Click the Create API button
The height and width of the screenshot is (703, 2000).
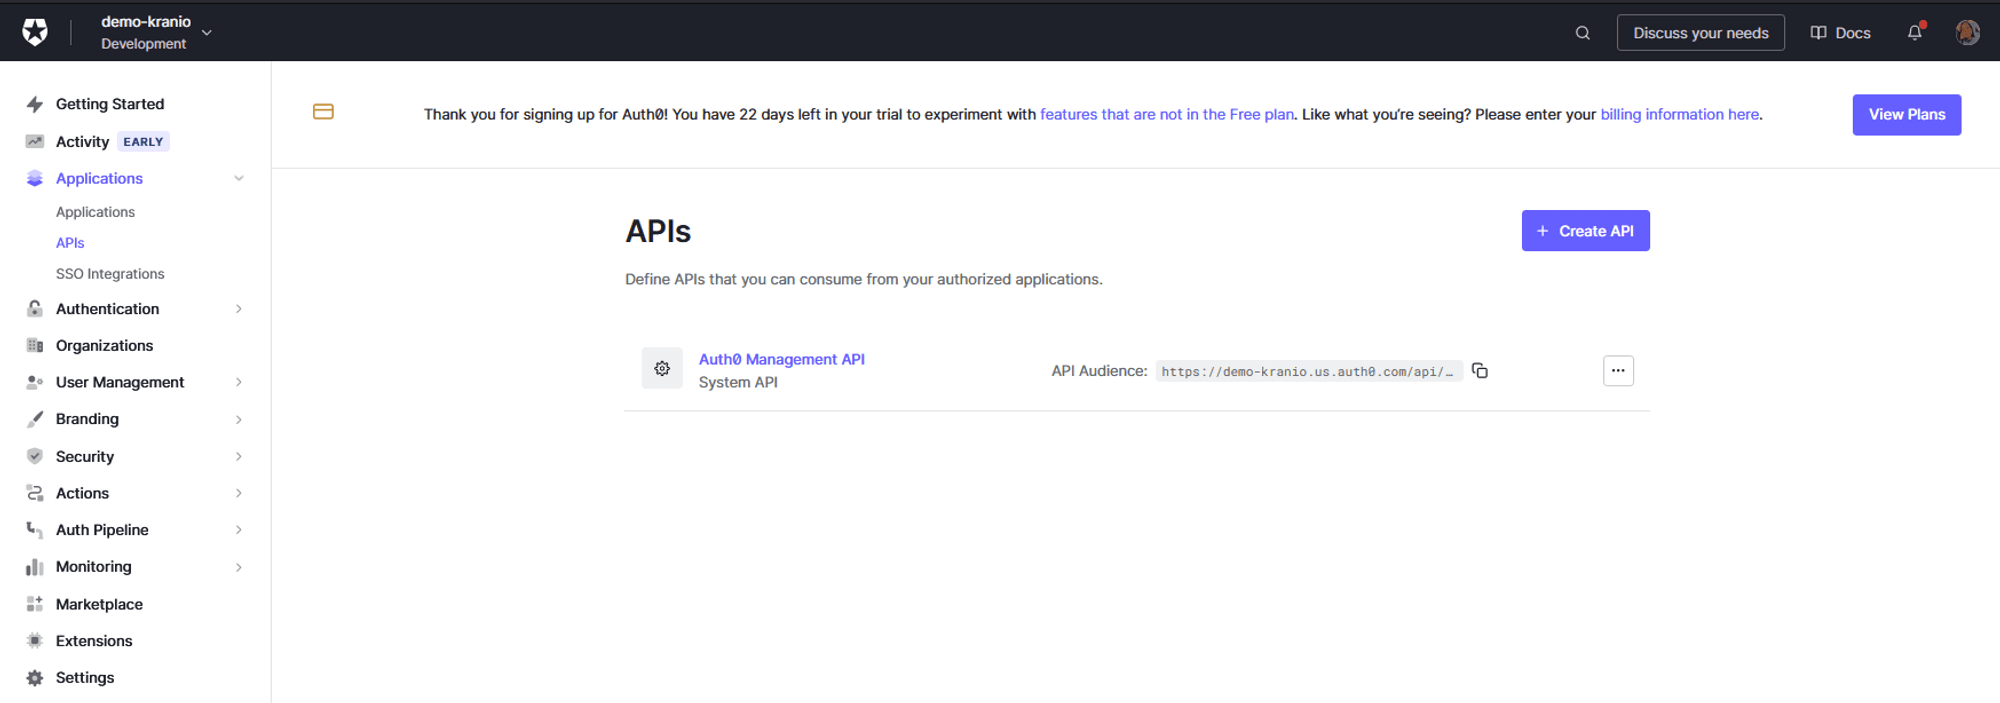(x=1585, y=231)
